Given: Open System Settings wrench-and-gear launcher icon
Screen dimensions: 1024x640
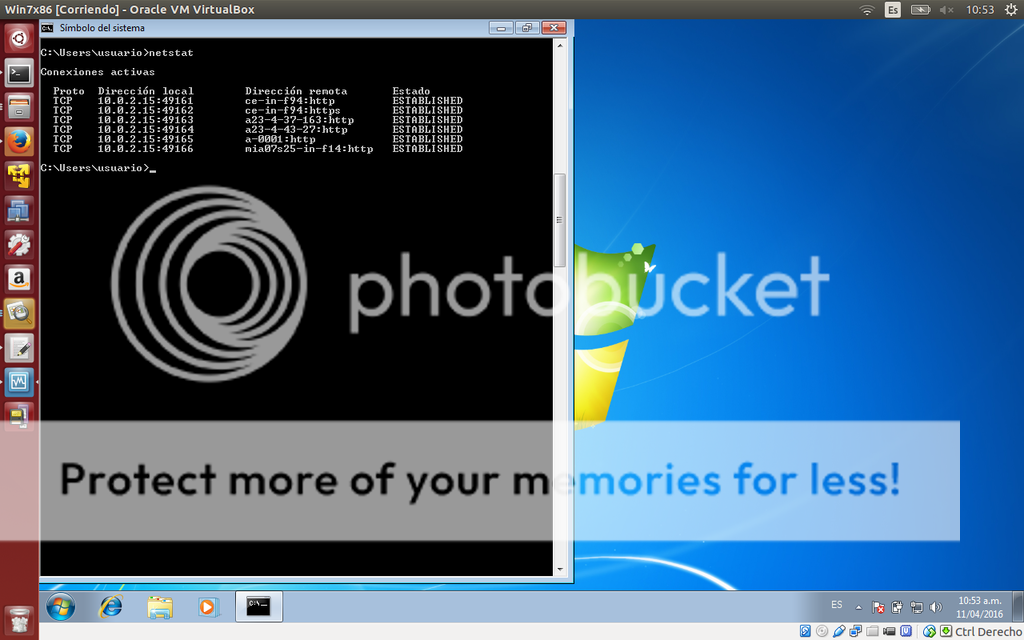Looking at the screenshot, I should click(19, 245).
